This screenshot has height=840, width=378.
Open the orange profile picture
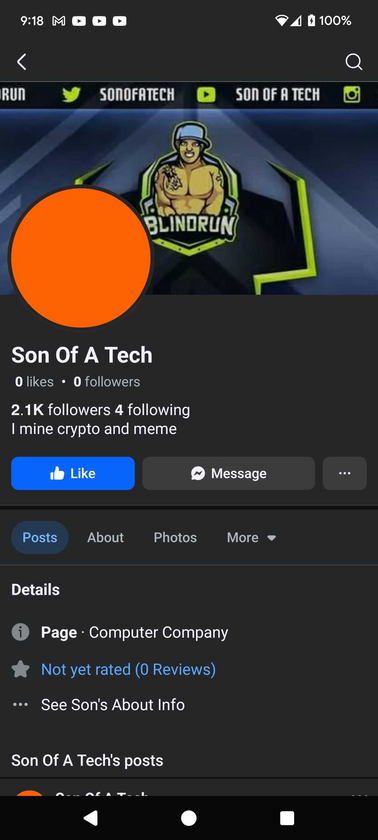81,257
